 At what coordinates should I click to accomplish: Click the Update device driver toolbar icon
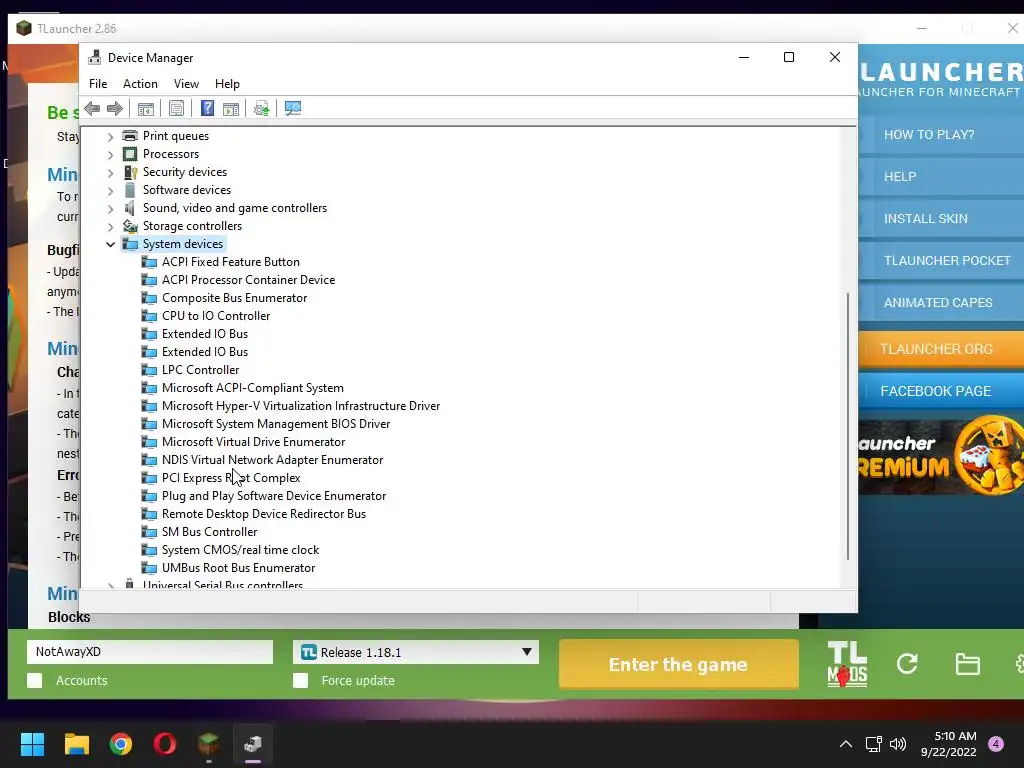(261, 108)
